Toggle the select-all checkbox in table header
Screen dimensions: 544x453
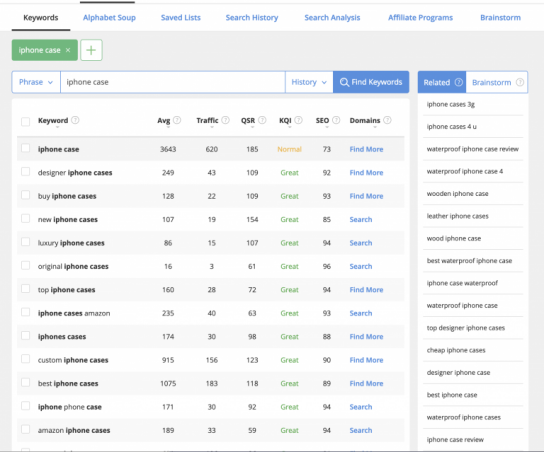(25, 122)
